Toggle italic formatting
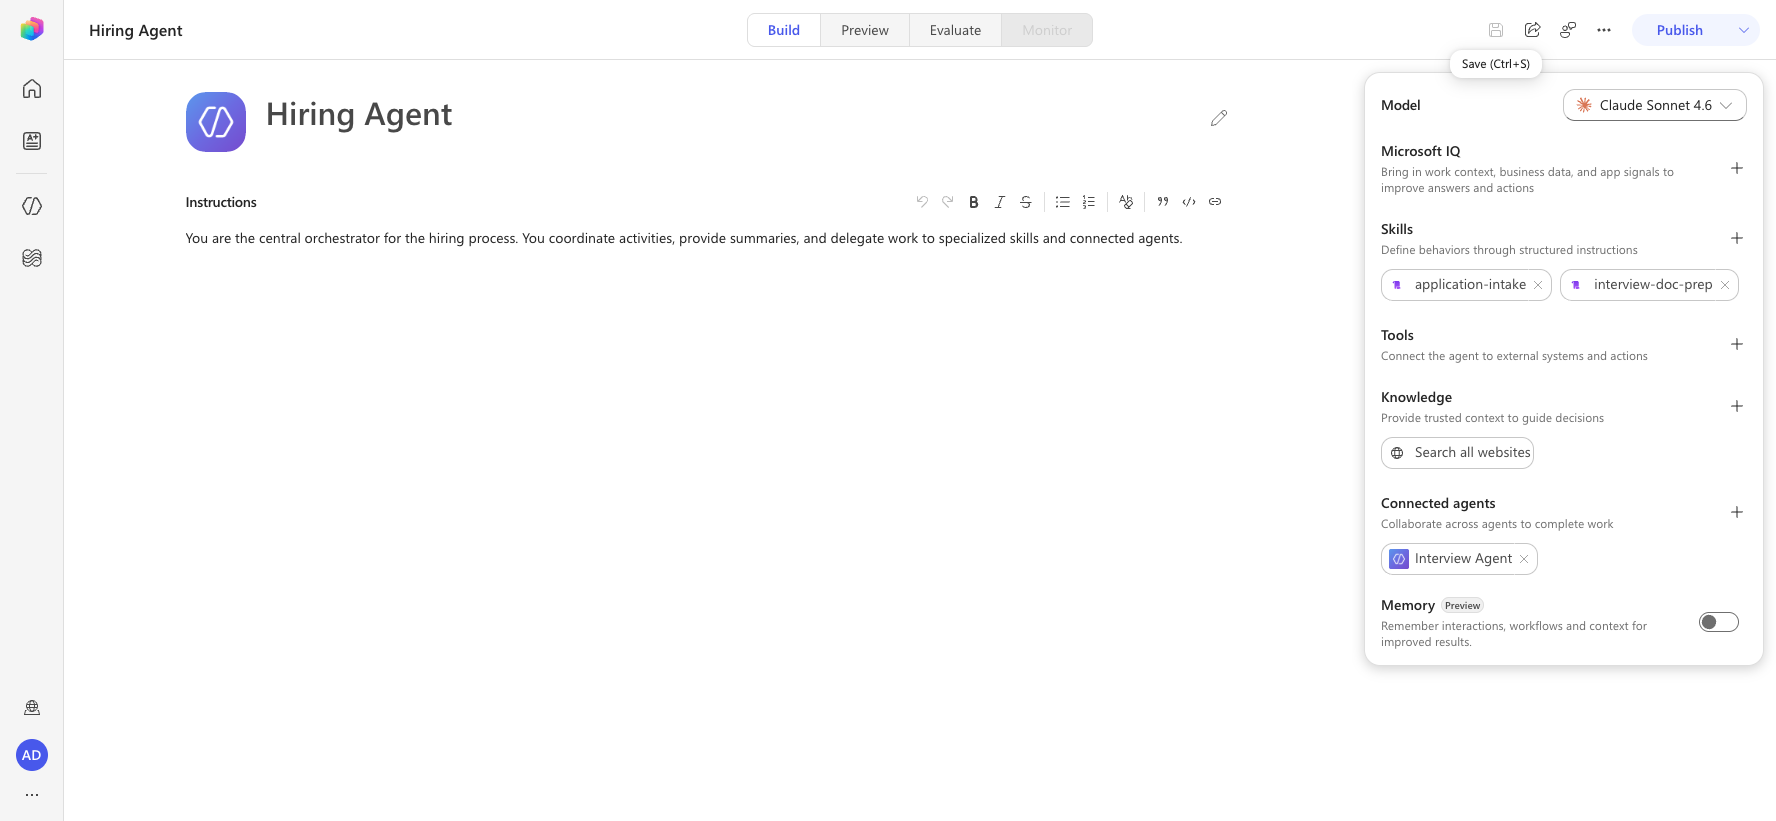1776x821 pixels. [1000, 202]
